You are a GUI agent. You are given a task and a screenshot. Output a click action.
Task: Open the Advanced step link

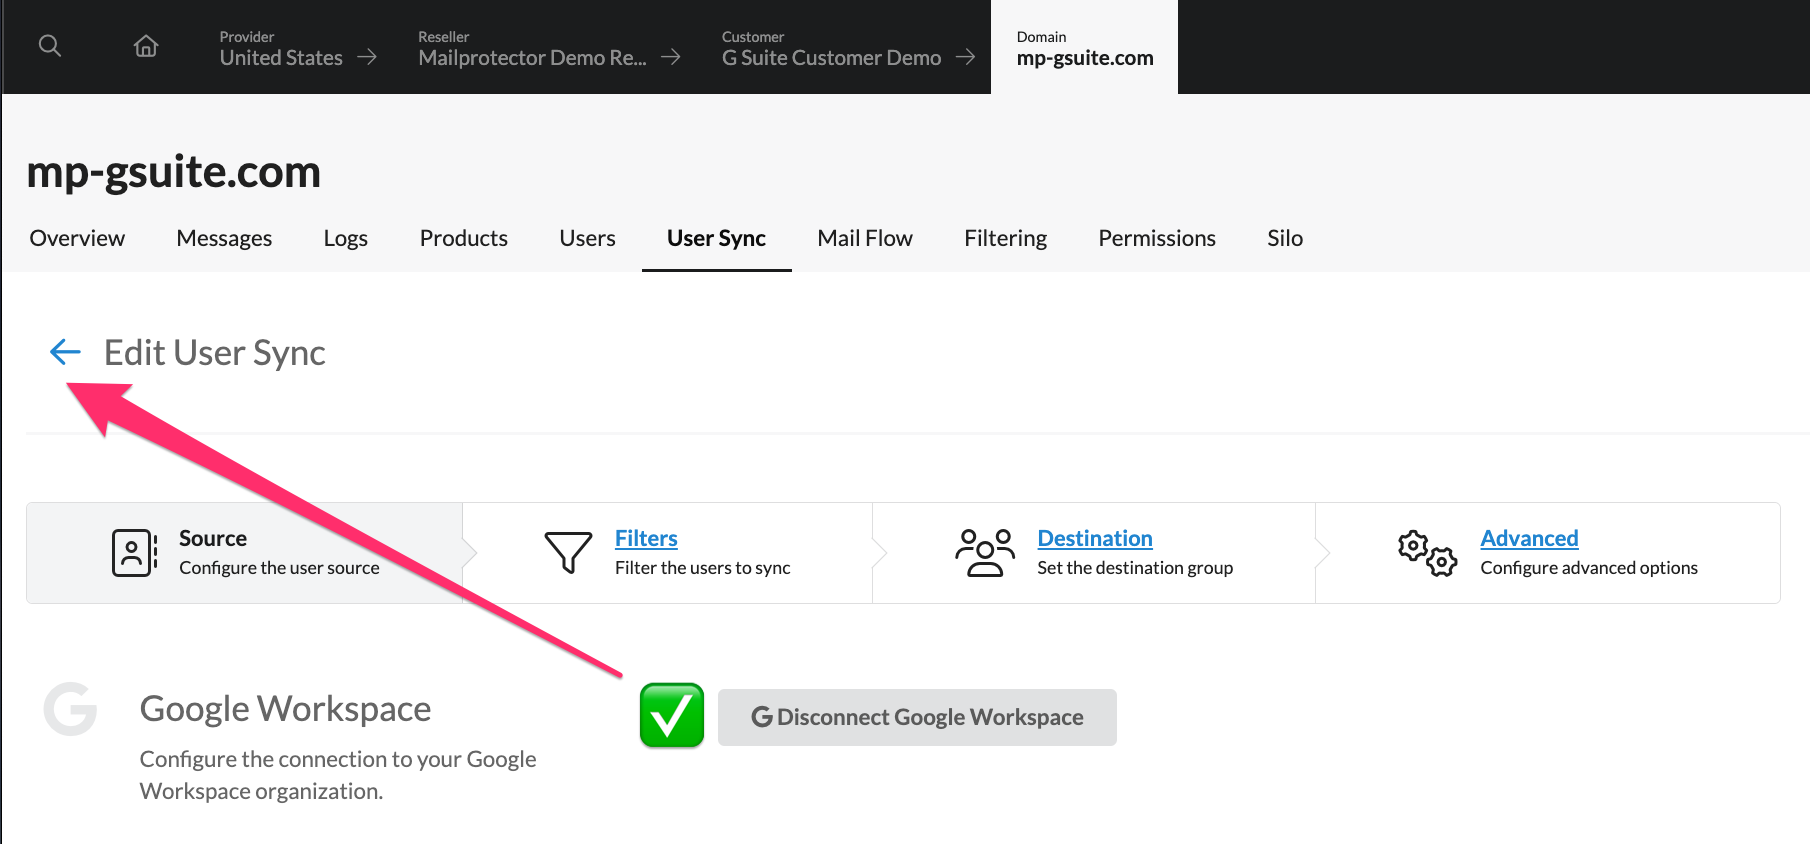[1529, 538]
